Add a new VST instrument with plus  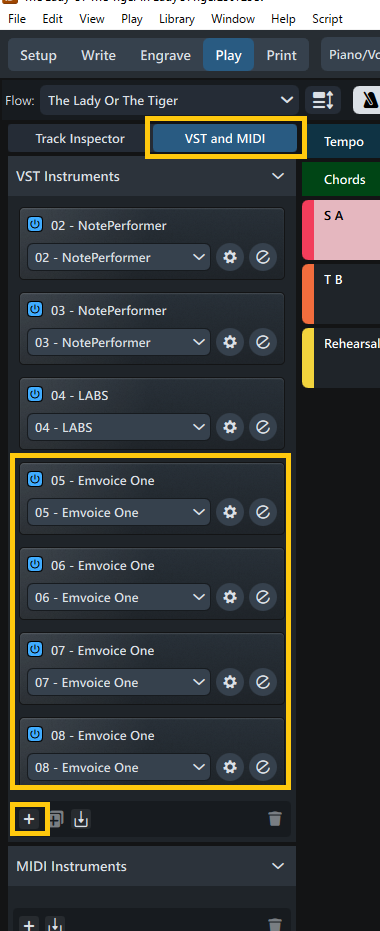click(29, 820)
